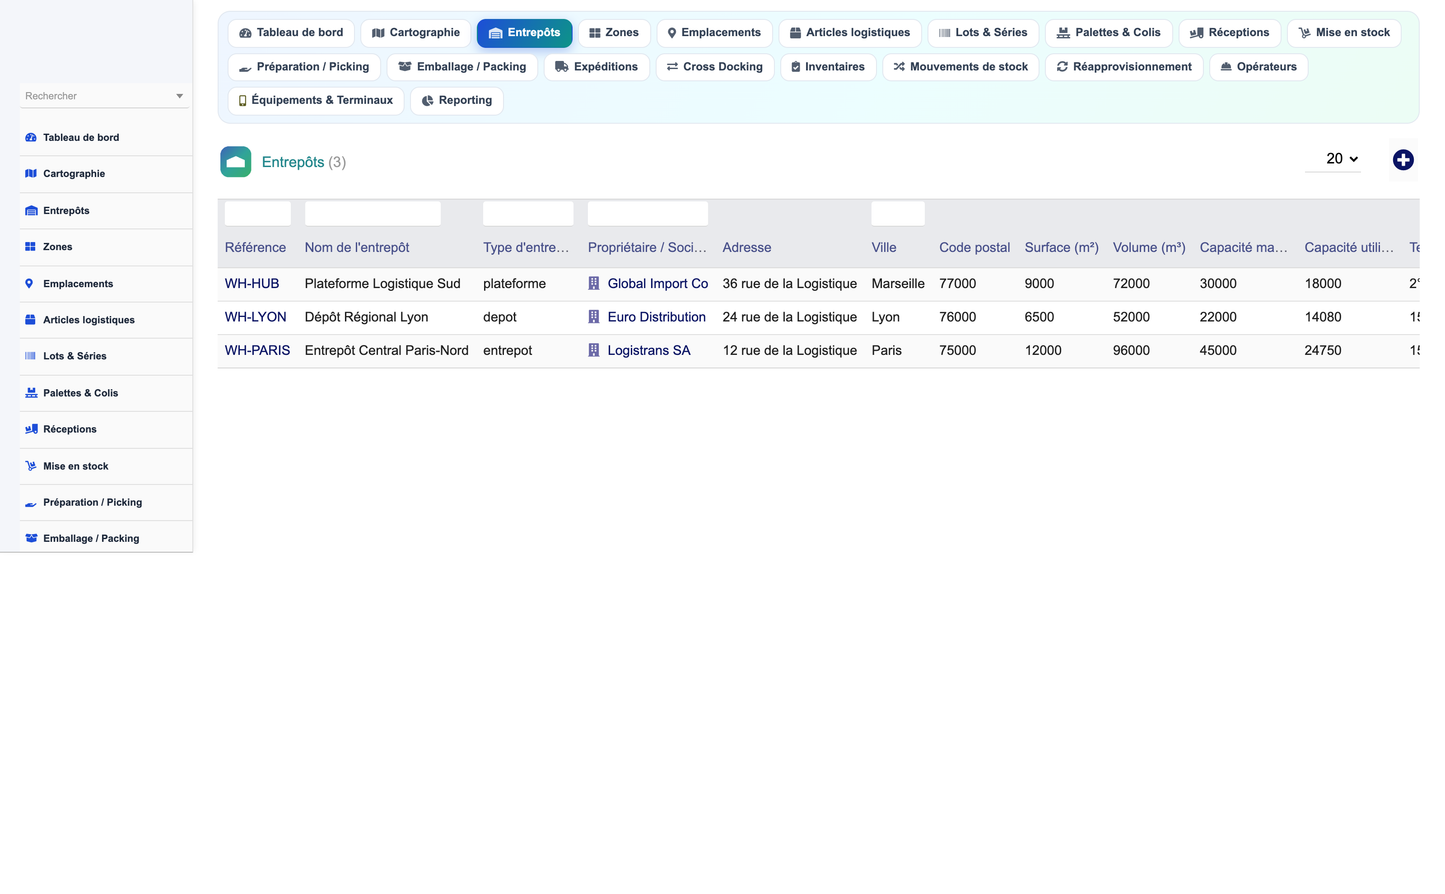Image resolution: width=1445 pixels, height=894 pixels.
Task: Sort by the Volume (m³) column header
Action: tap(1149, 248)
